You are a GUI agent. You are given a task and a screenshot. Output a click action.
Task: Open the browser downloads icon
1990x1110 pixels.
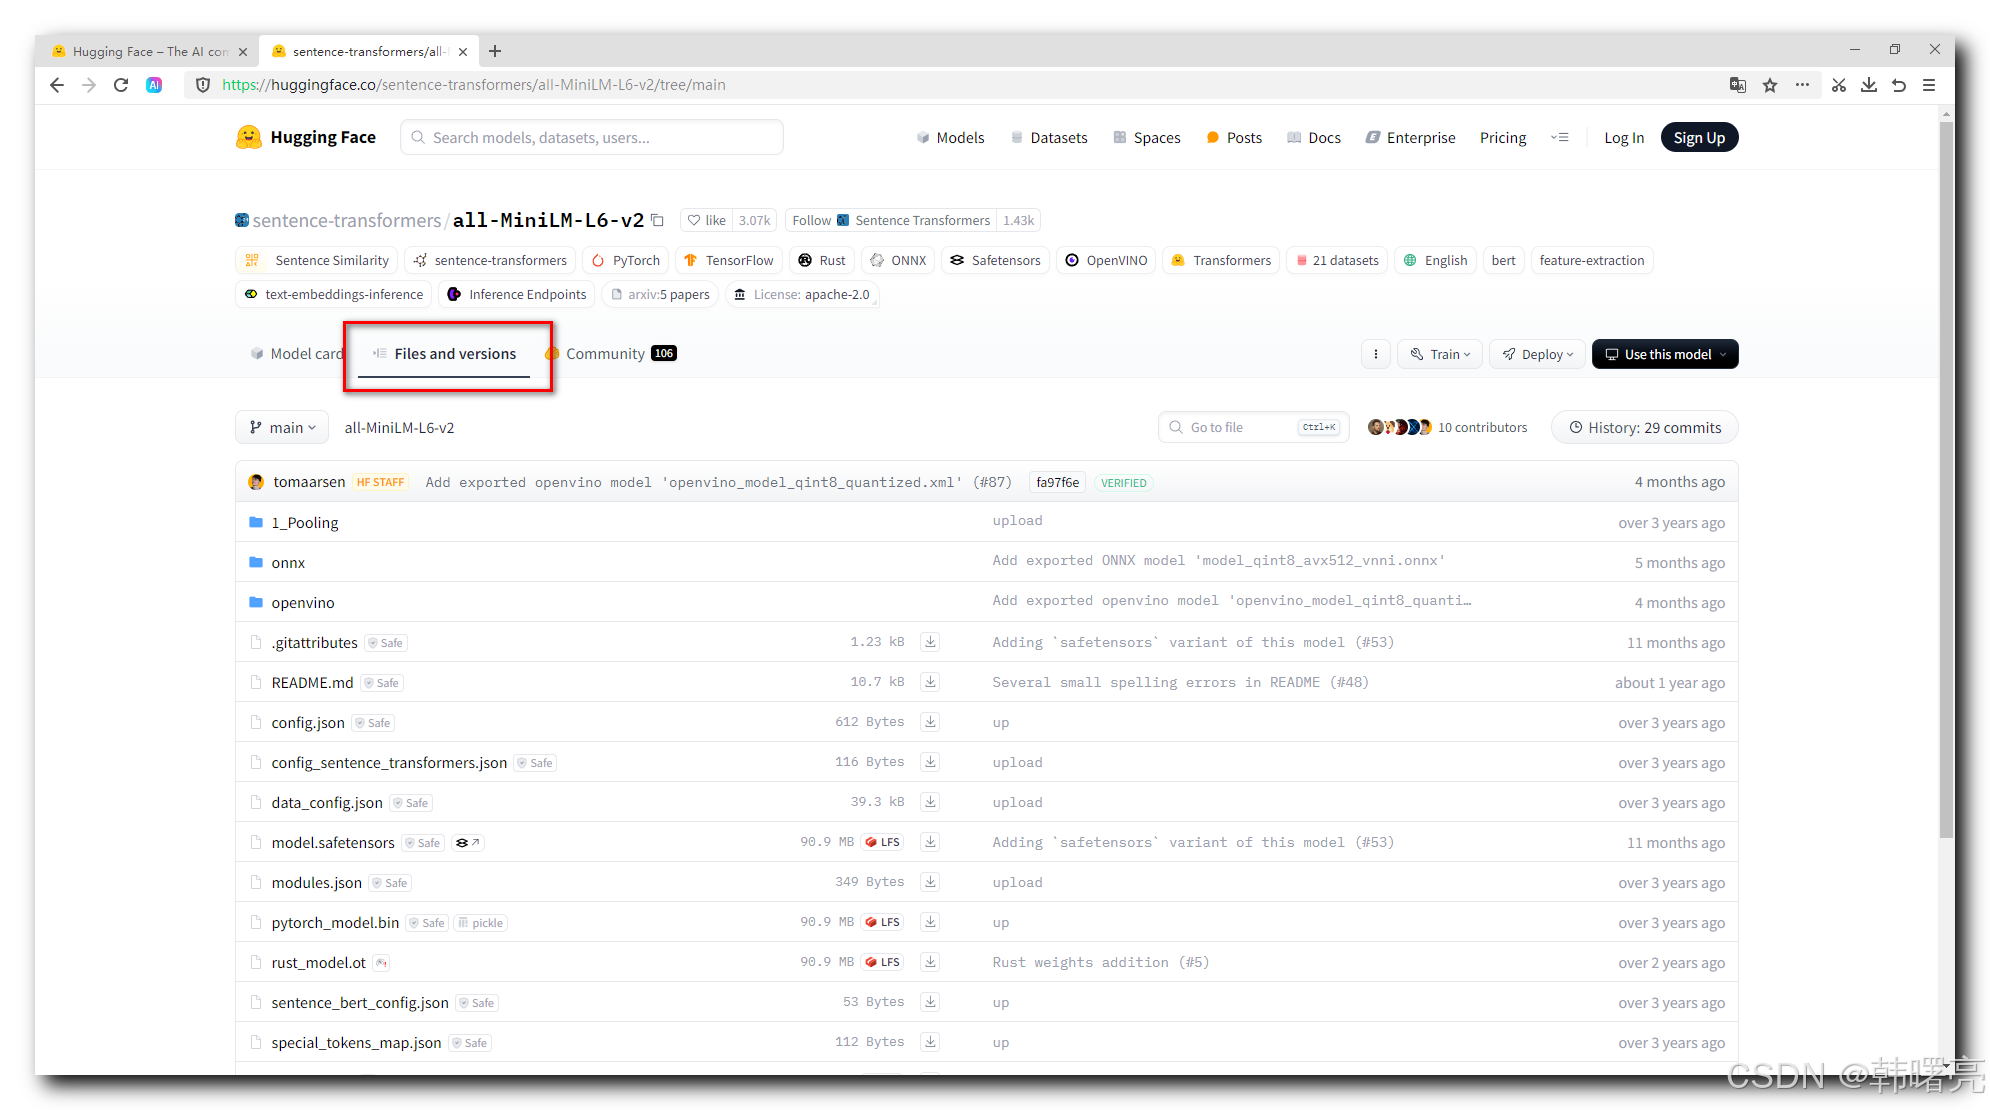click(1868, 85)
